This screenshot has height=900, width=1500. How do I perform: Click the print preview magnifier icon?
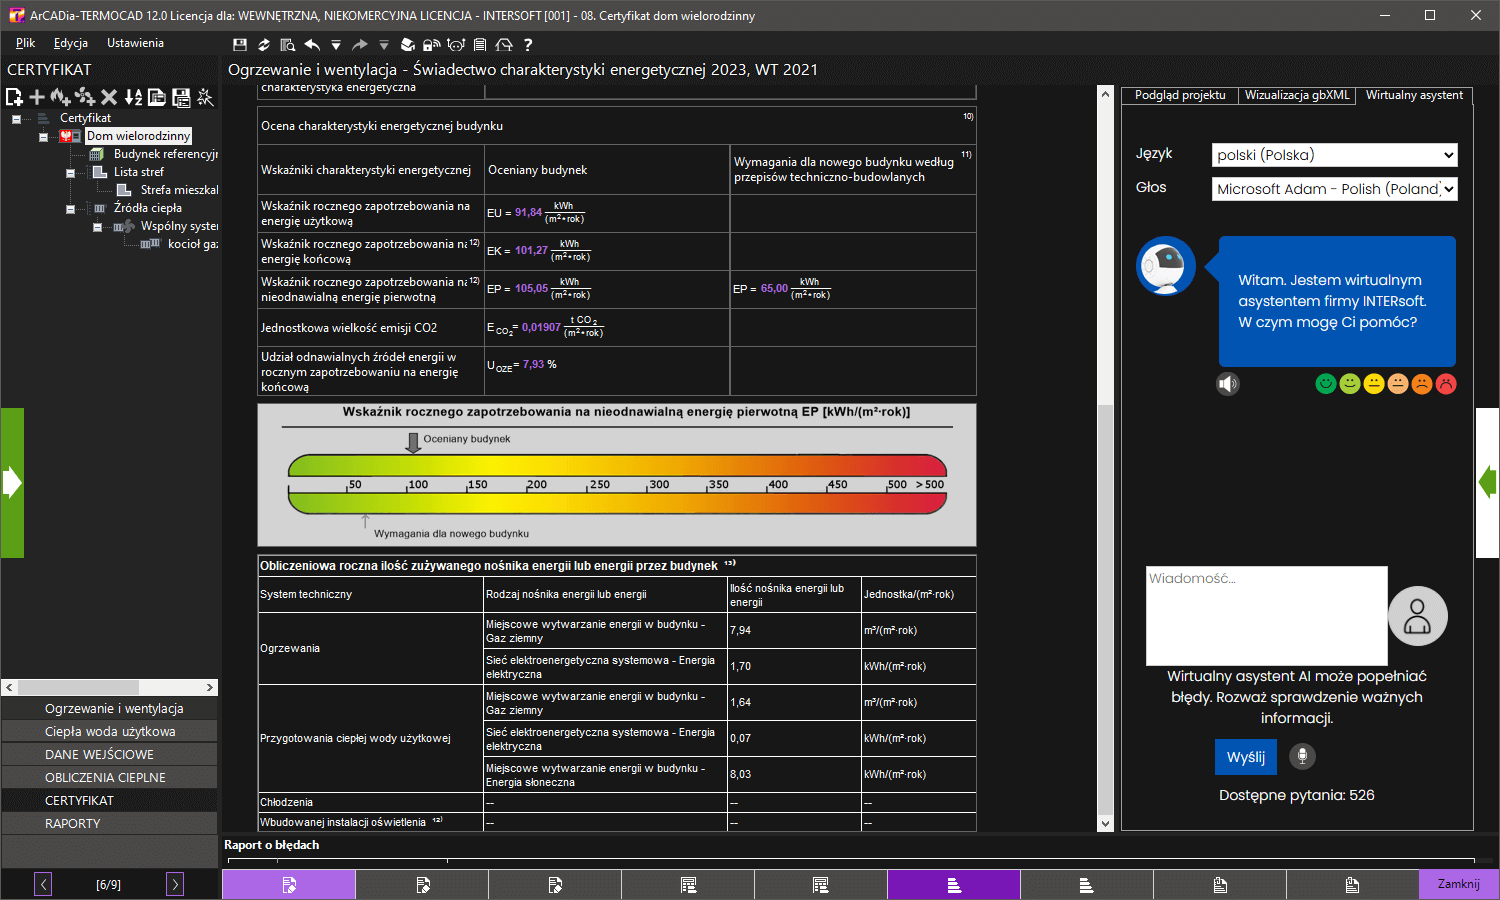pos(288,45)
